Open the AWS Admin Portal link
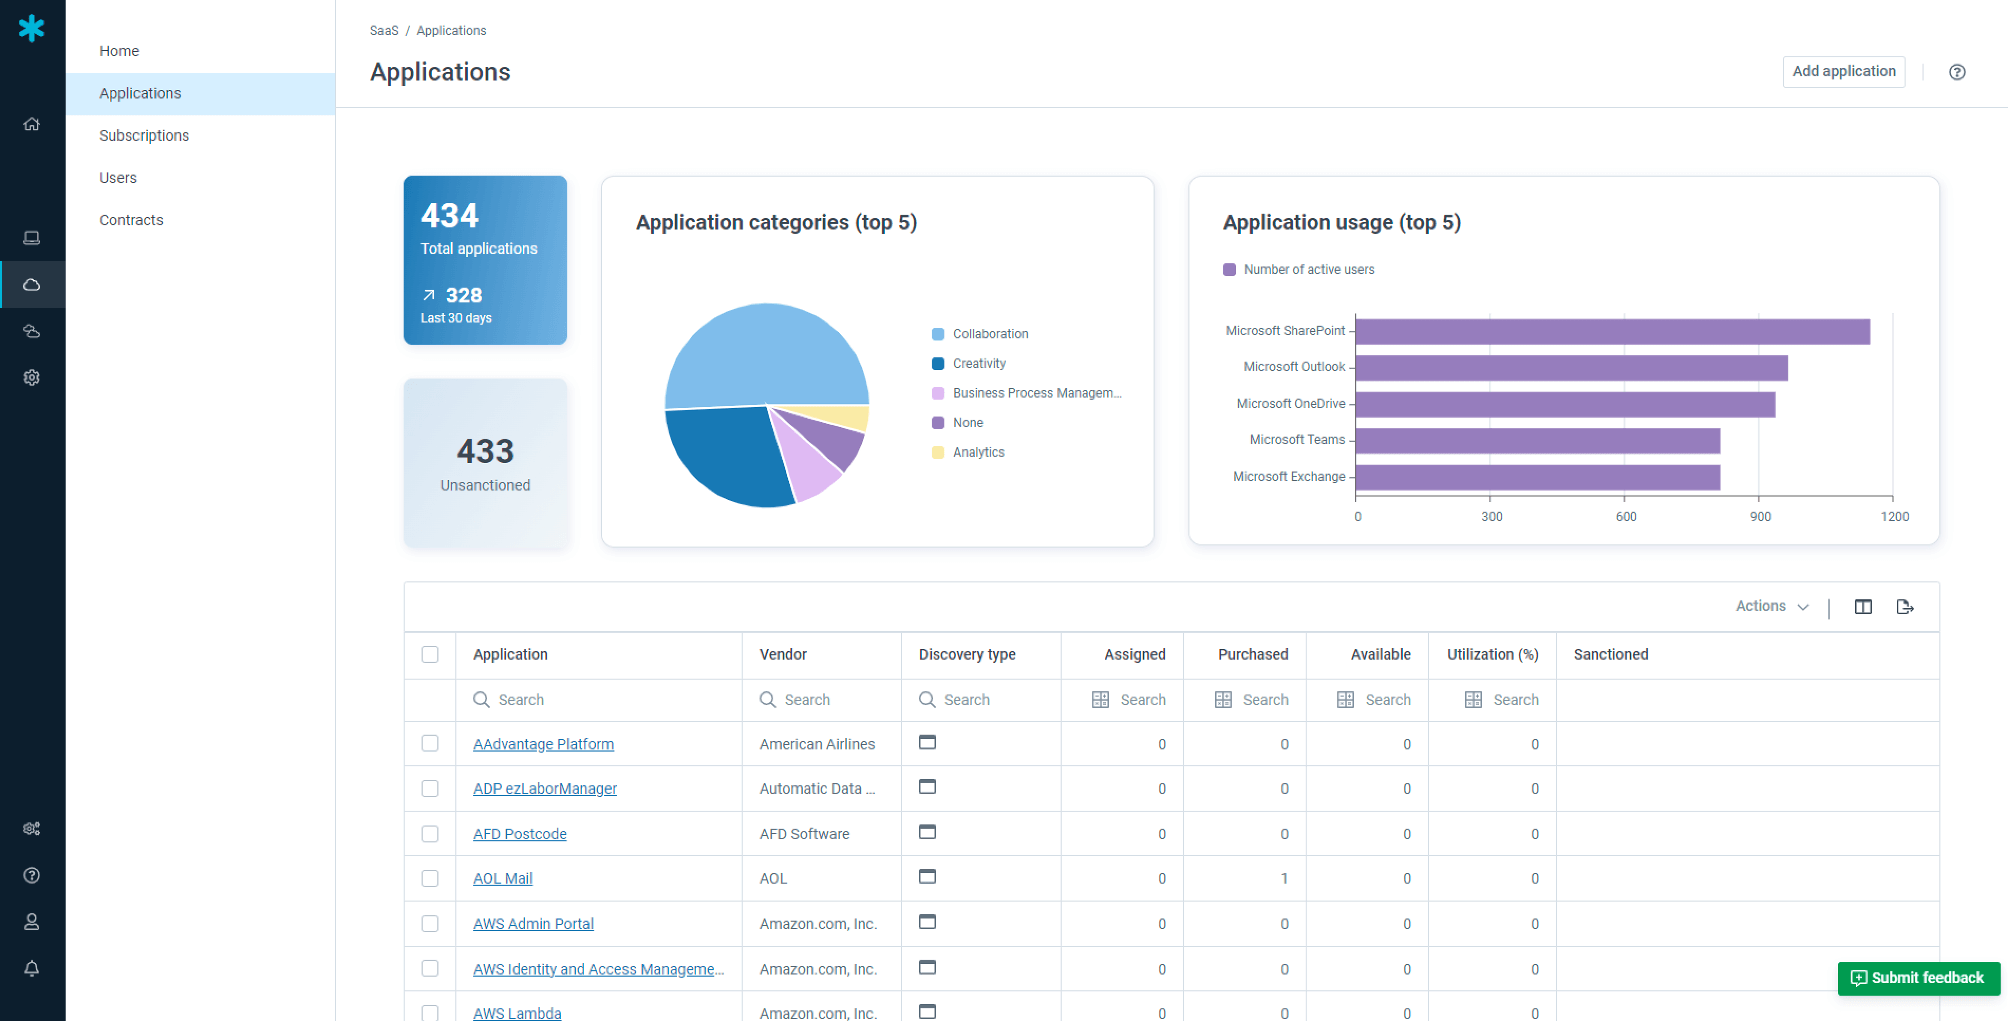 coord(533,924)
